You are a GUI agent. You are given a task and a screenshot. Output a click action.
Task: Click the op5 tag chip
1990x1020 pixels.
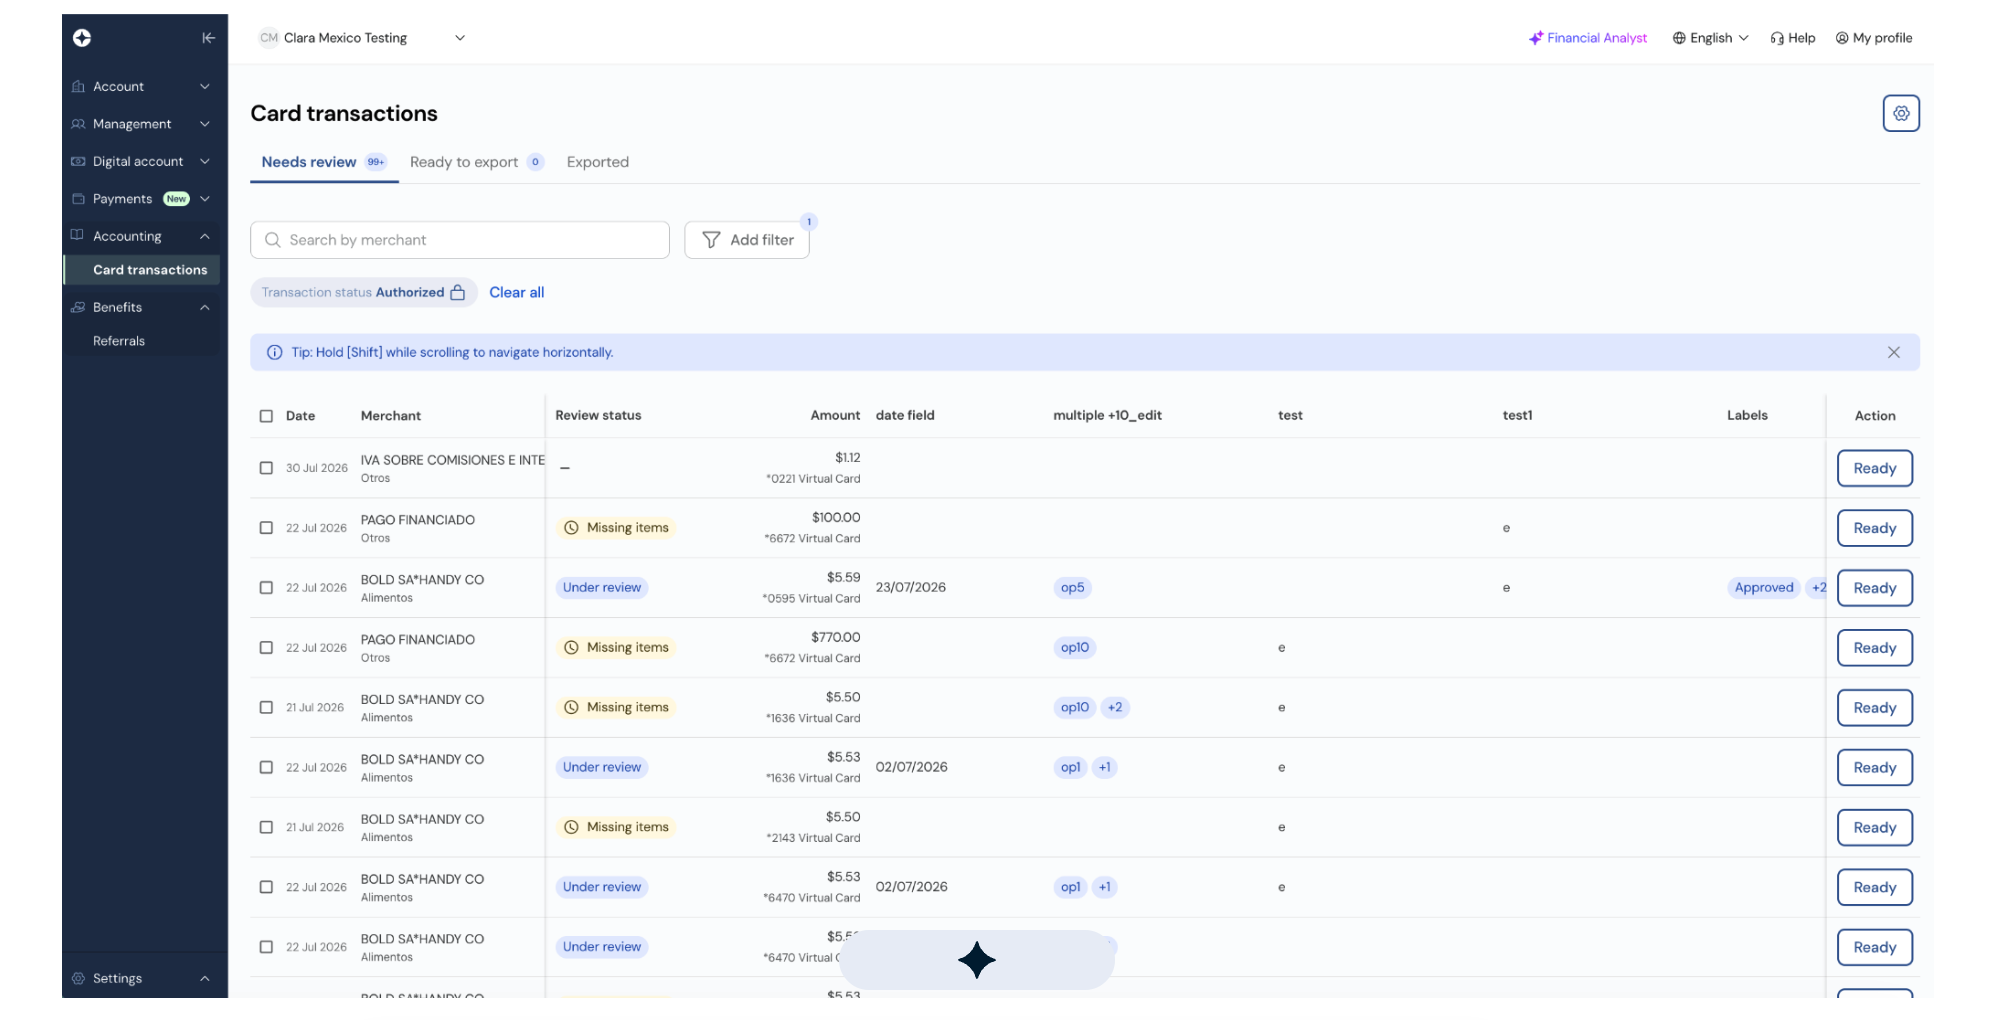click(1072, 588)
